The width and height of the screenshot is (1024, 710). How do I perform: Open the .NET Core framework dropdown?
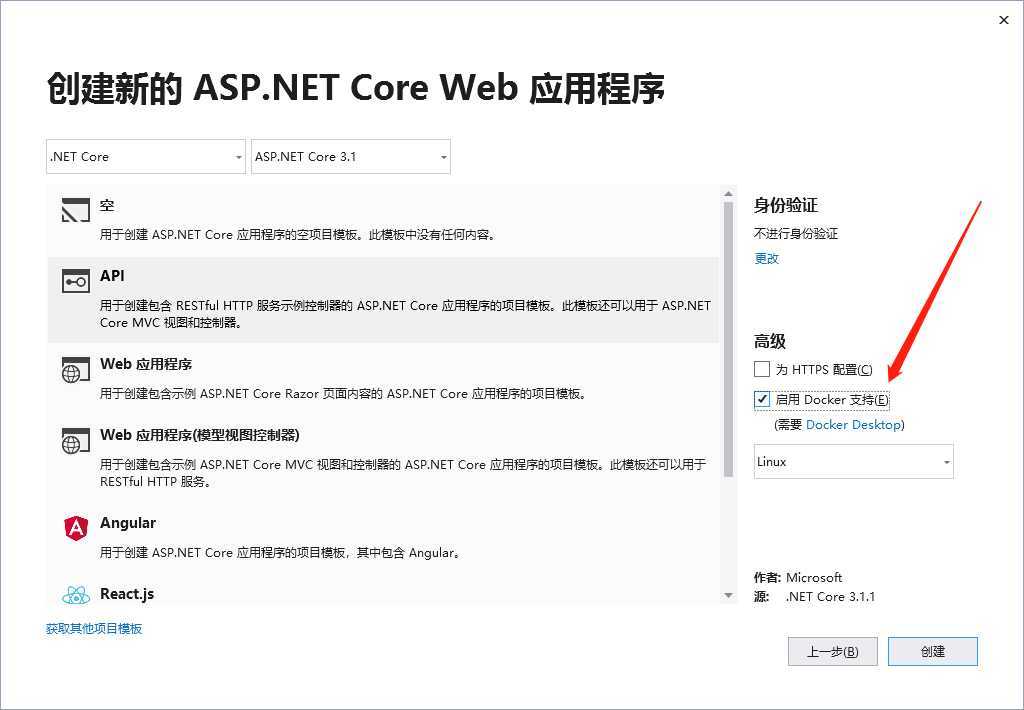pos(146,157)
